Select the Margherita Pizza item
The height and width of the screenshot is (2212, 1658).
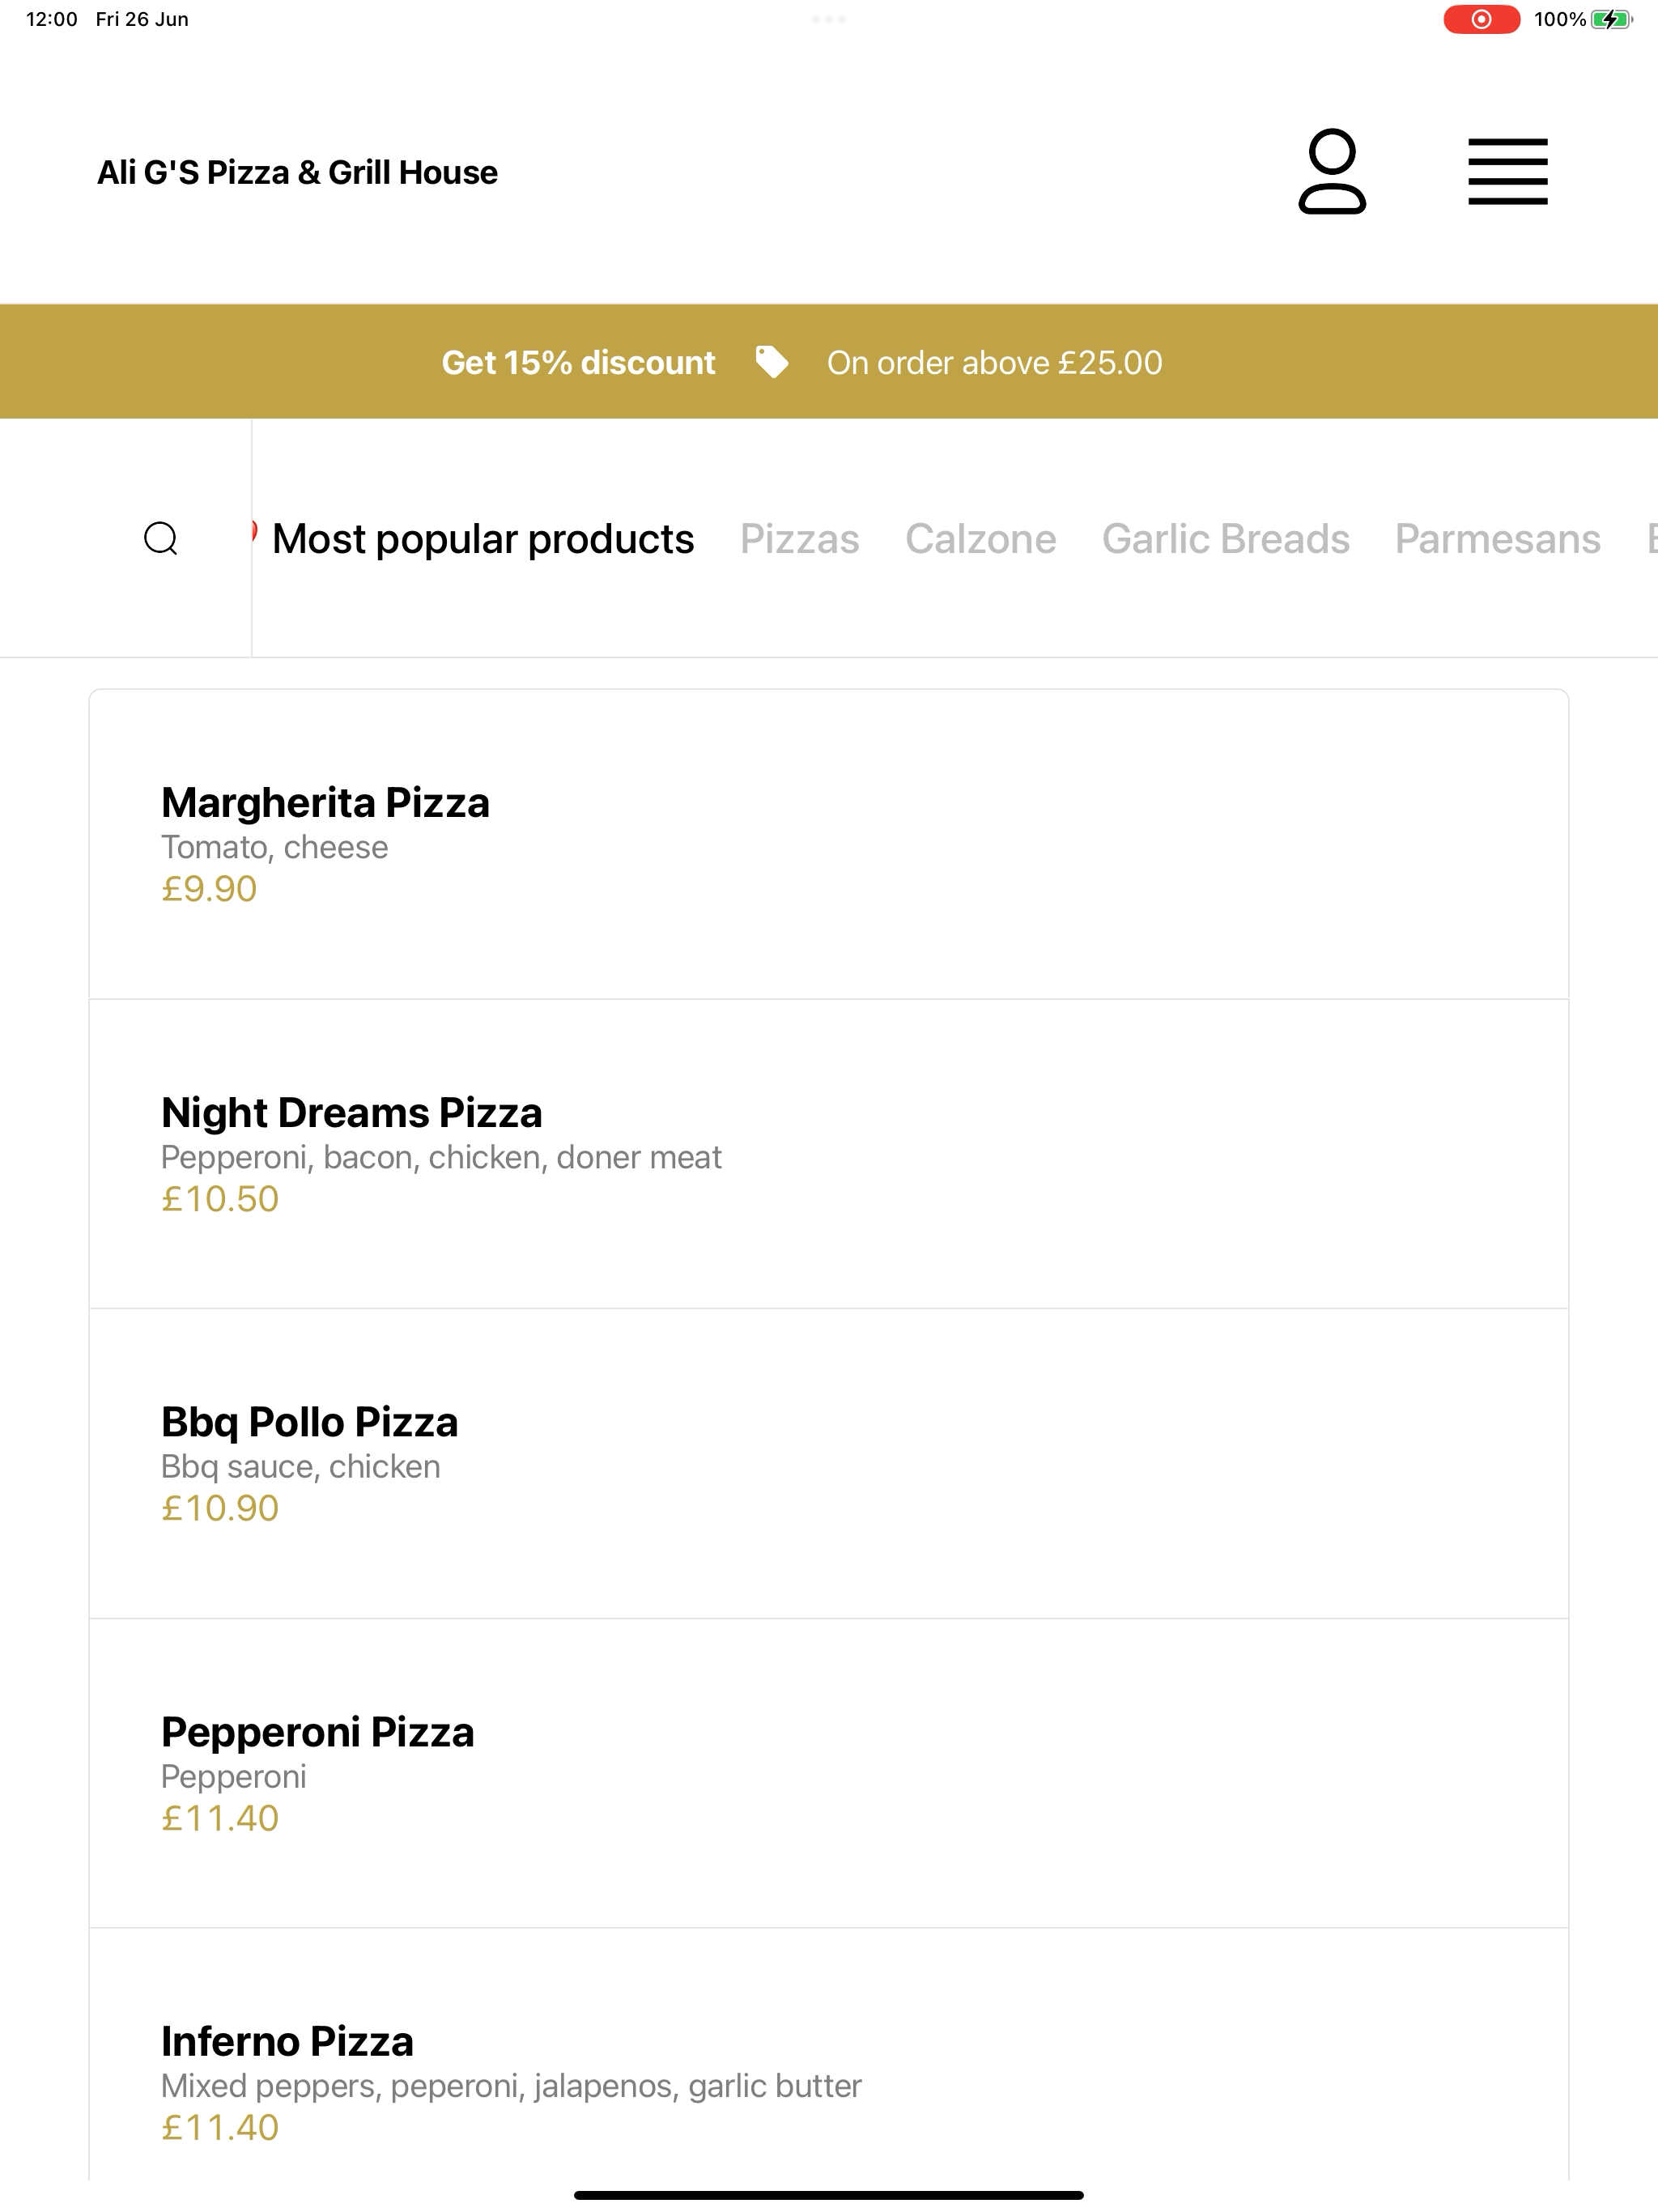pos(828,844)
